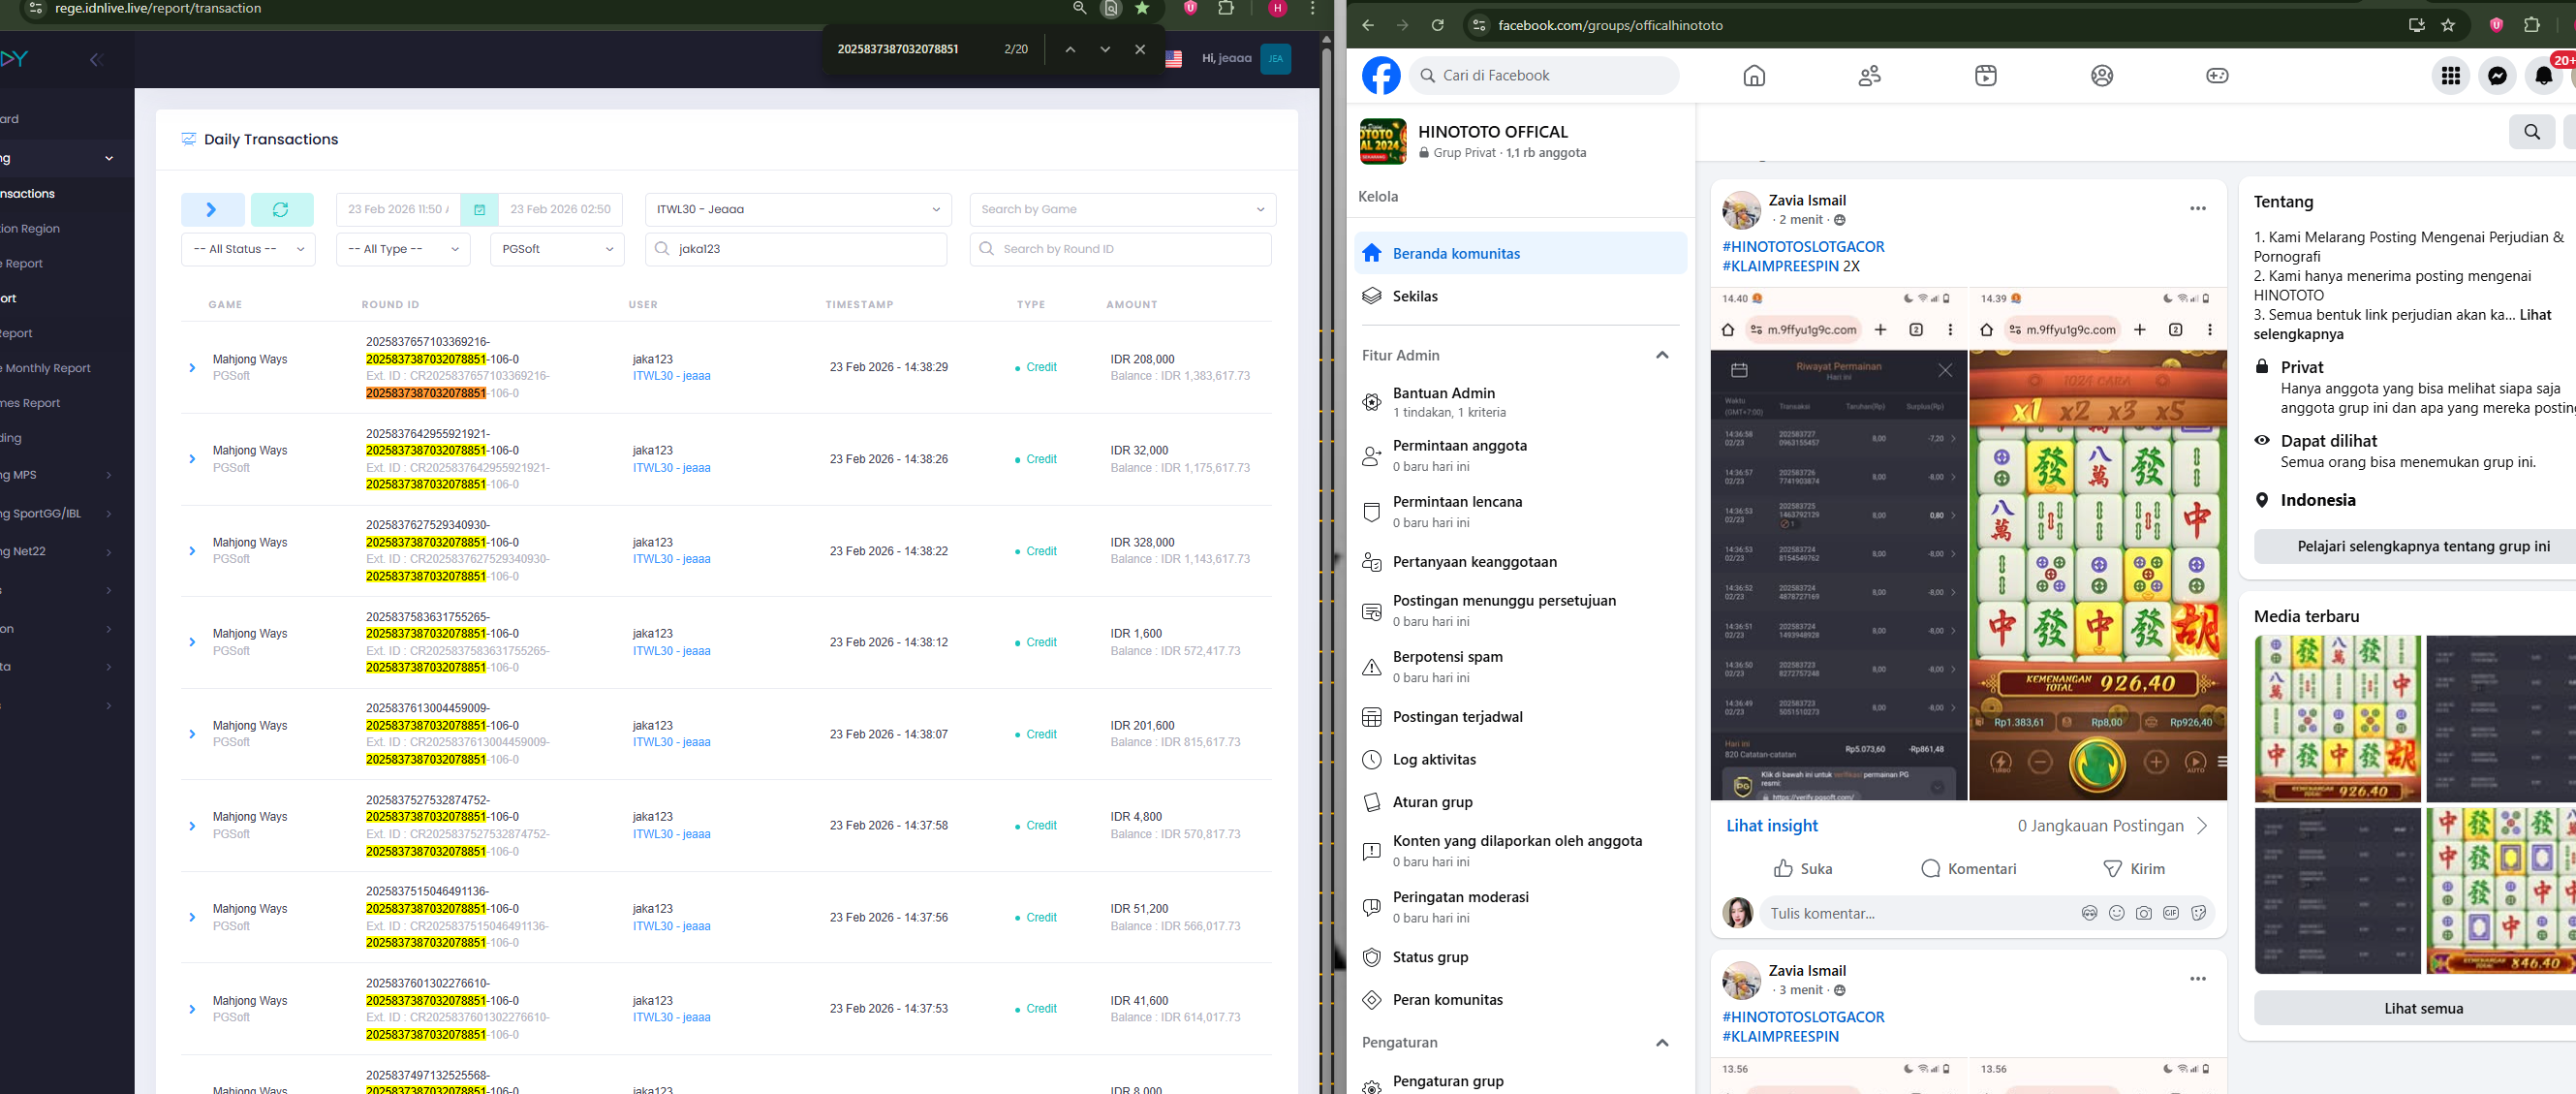Viewport: 2576px width, 1094px height.
Task: Click the Search by Round ID field
Action: tap(1120, 249)
